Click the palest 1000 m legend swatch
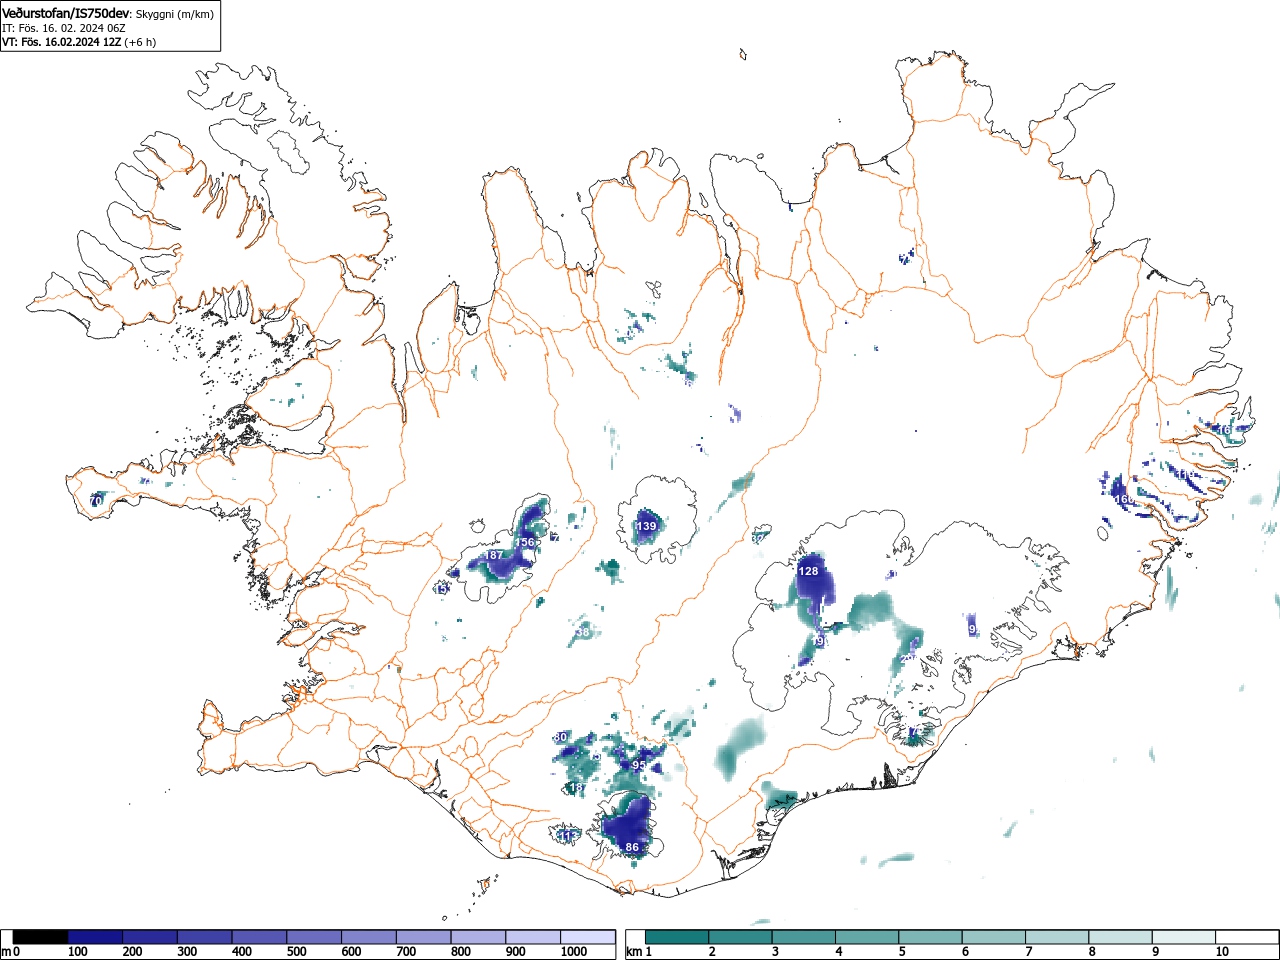The width and height of the screenshot is (1280, 960). pos(588,937)
